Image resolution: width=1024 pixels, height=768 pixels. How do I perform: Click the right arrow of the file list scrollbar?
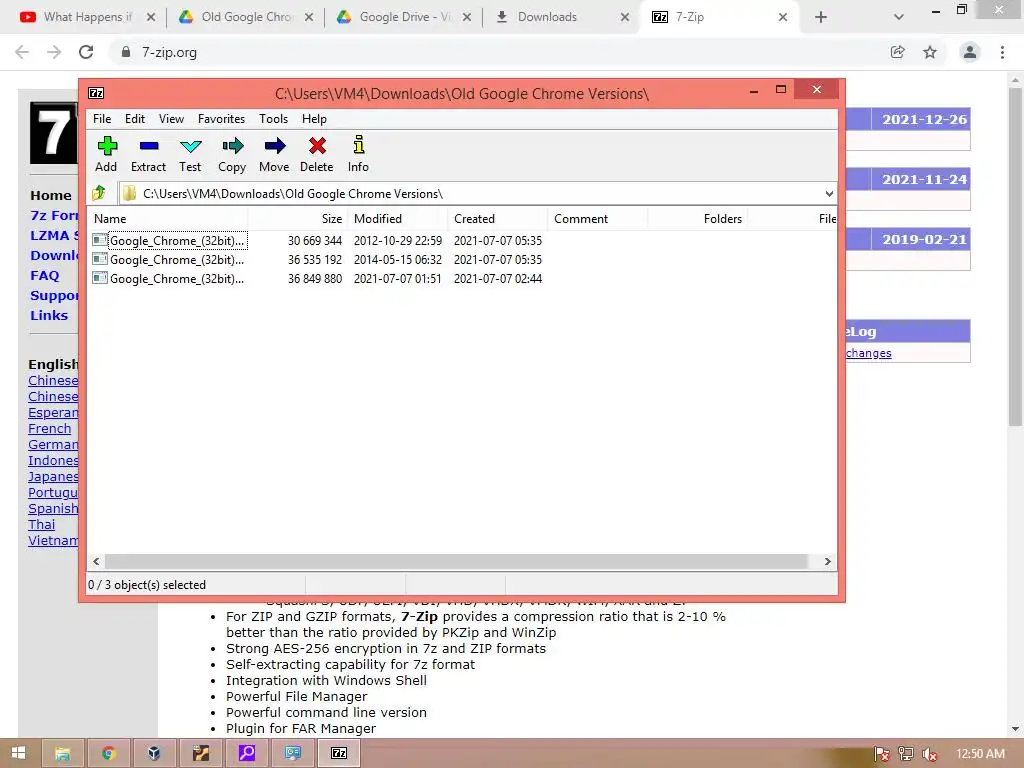[827, 561]
